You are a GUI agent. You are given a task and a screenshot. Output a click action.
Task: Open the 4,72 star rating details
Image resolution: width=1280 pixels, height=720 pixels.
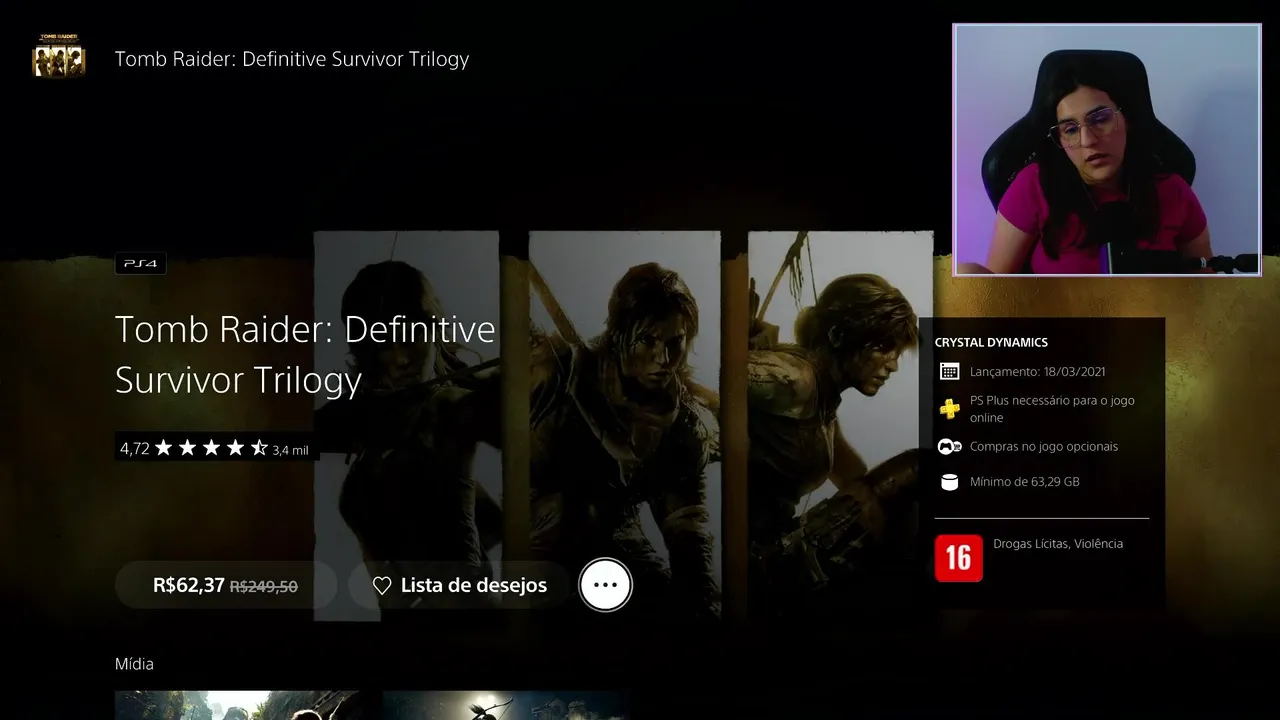coord(216,449)
